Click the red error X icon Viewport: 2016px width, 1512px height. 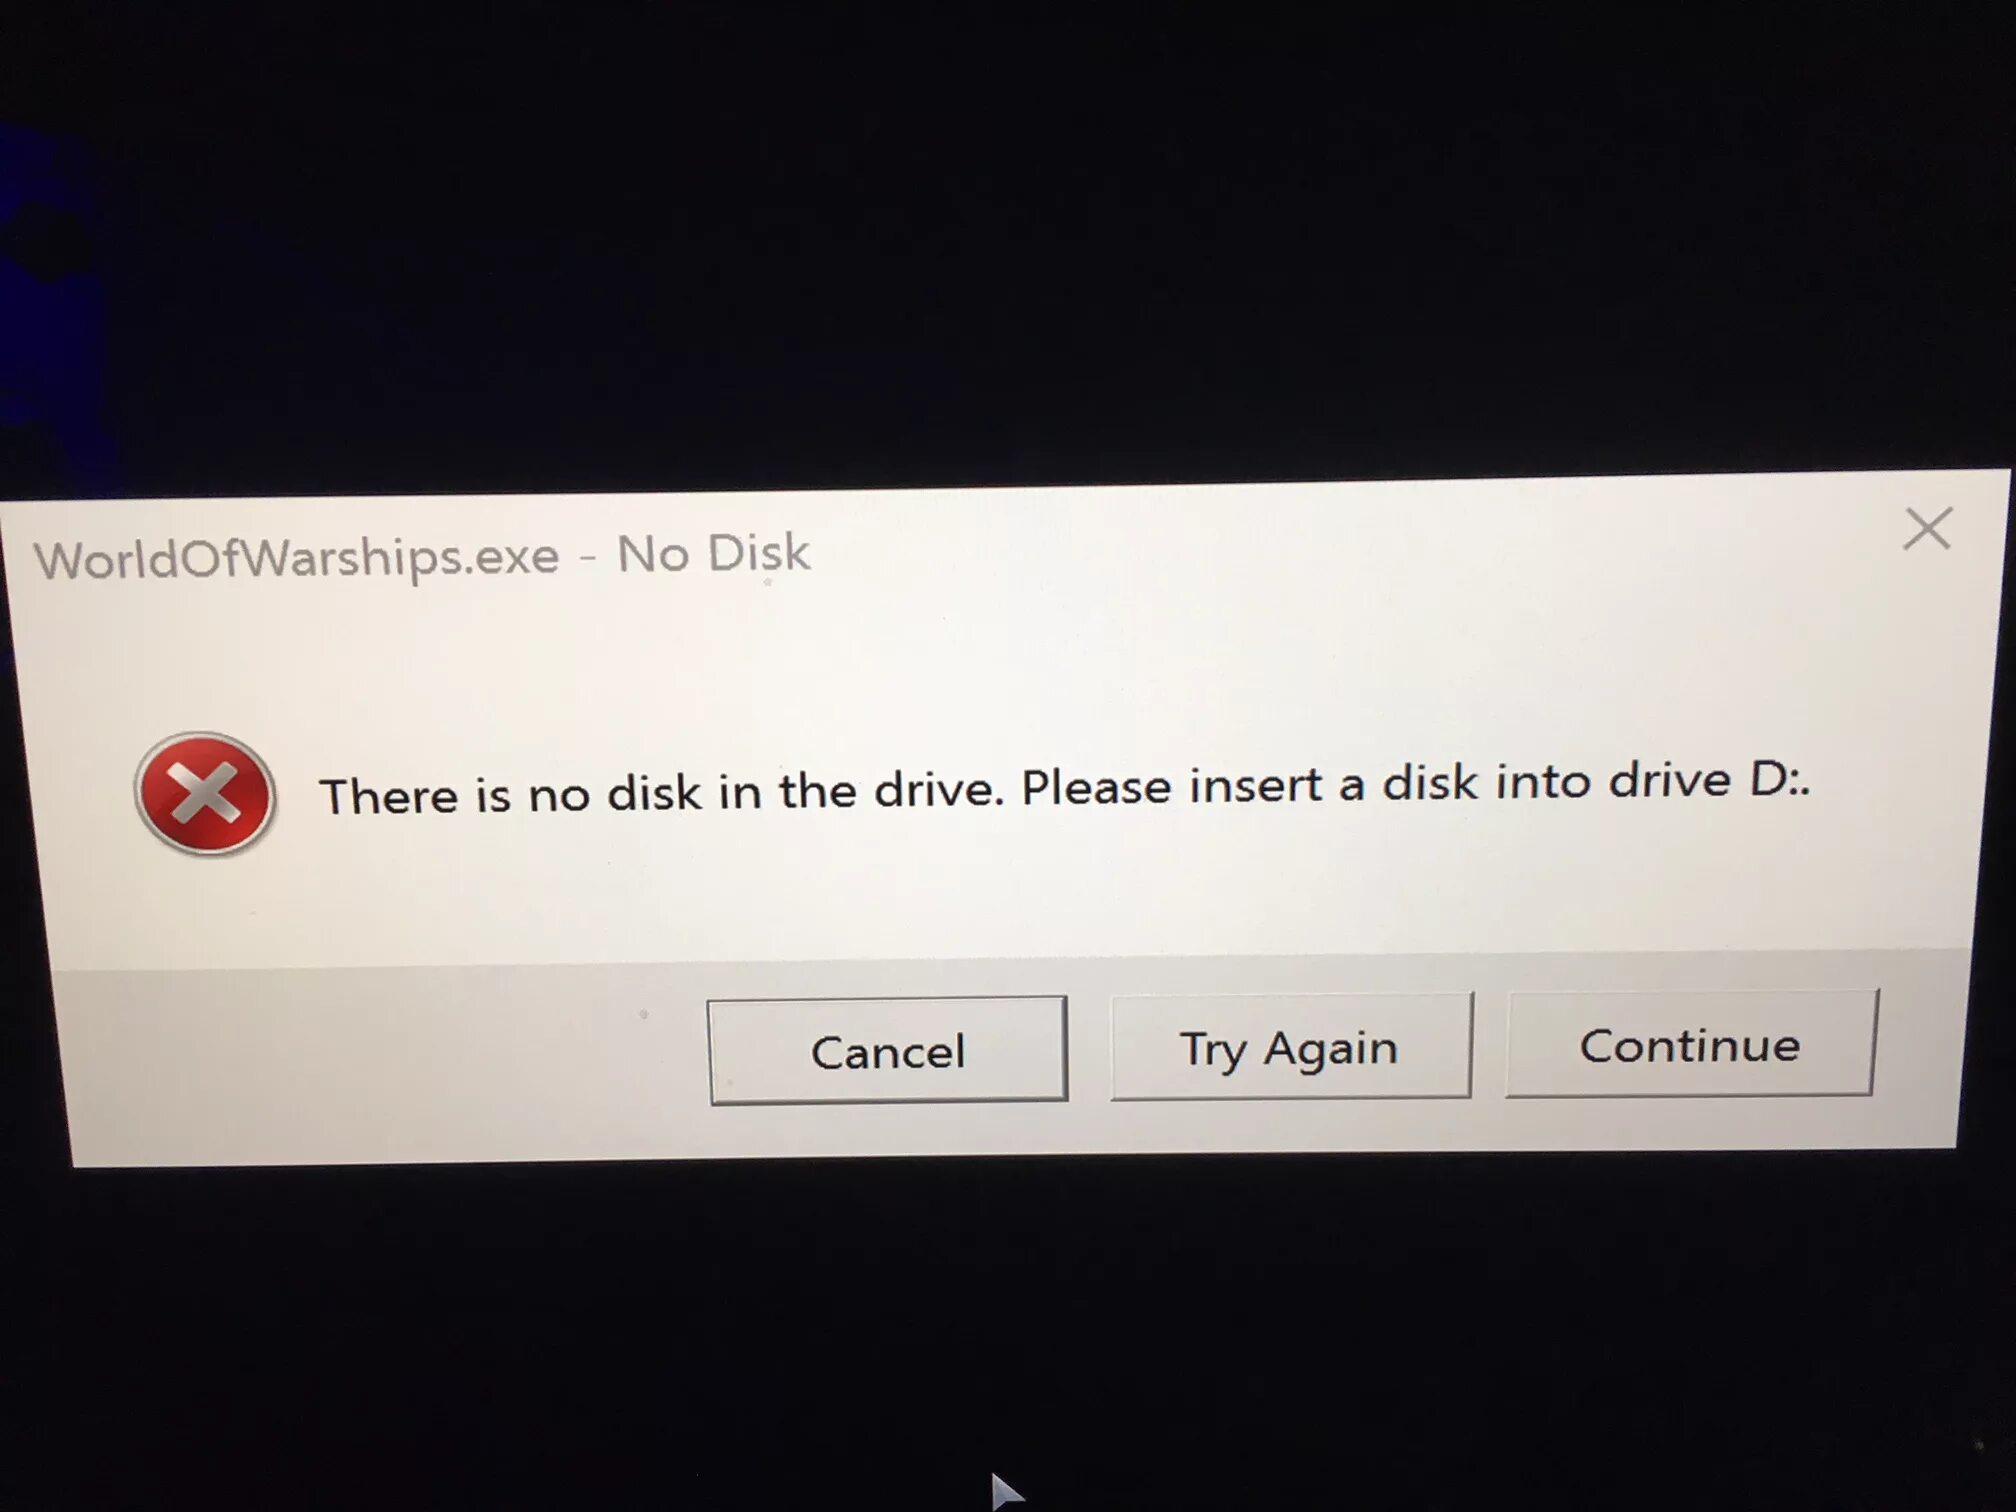pyautogui.click(x=206, y=794)
